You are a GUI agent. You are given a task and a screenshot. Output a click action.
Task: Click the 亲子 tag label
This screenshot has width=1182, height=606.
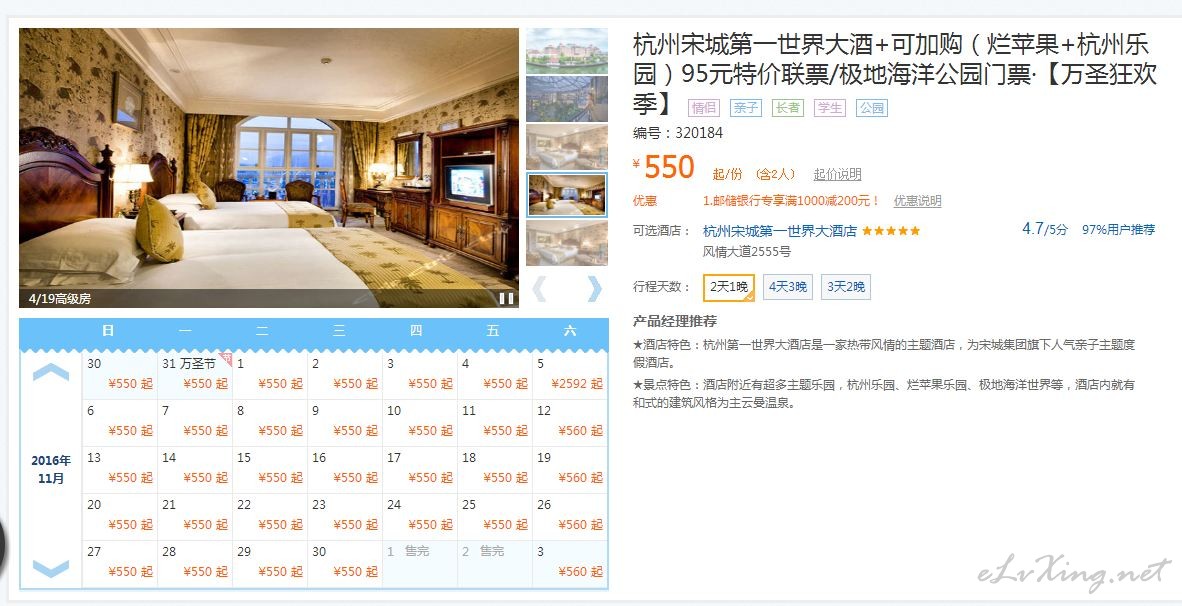[x=746, y=108]
